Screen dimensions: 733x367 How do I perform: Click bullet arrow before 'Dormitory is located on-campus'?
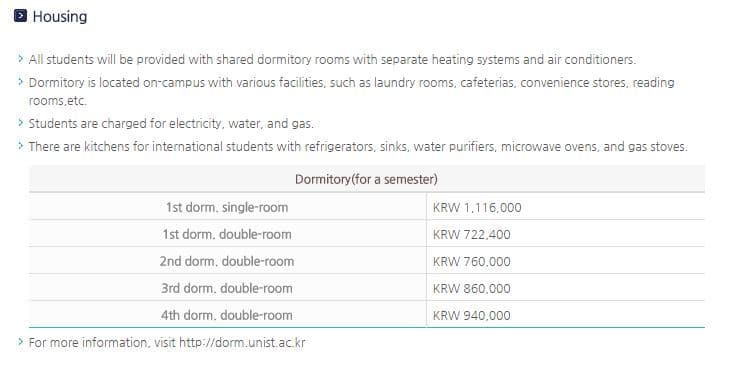(21, 81)
